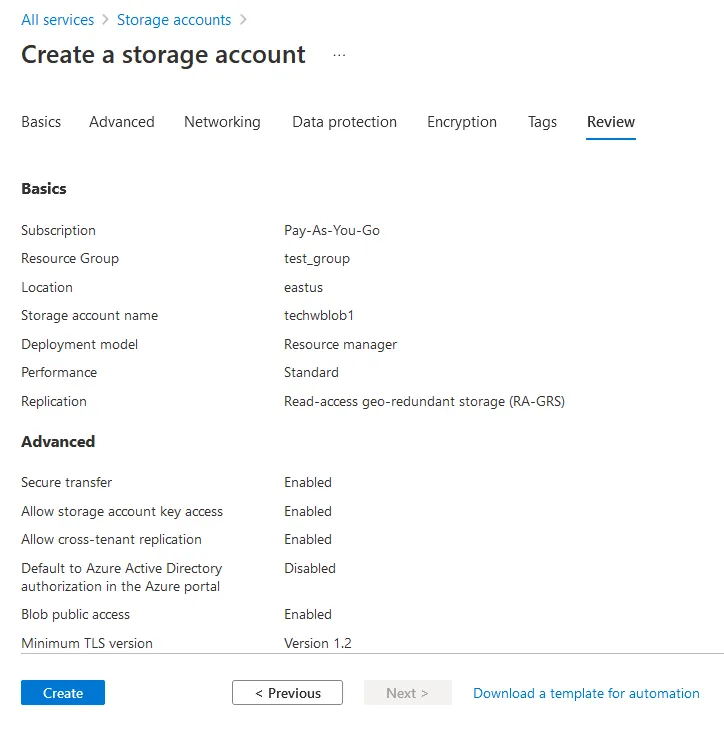This screenshot has height=737, width=724.
Task: Click chevron after All services breadcrumb
Action: coord(105,20)
